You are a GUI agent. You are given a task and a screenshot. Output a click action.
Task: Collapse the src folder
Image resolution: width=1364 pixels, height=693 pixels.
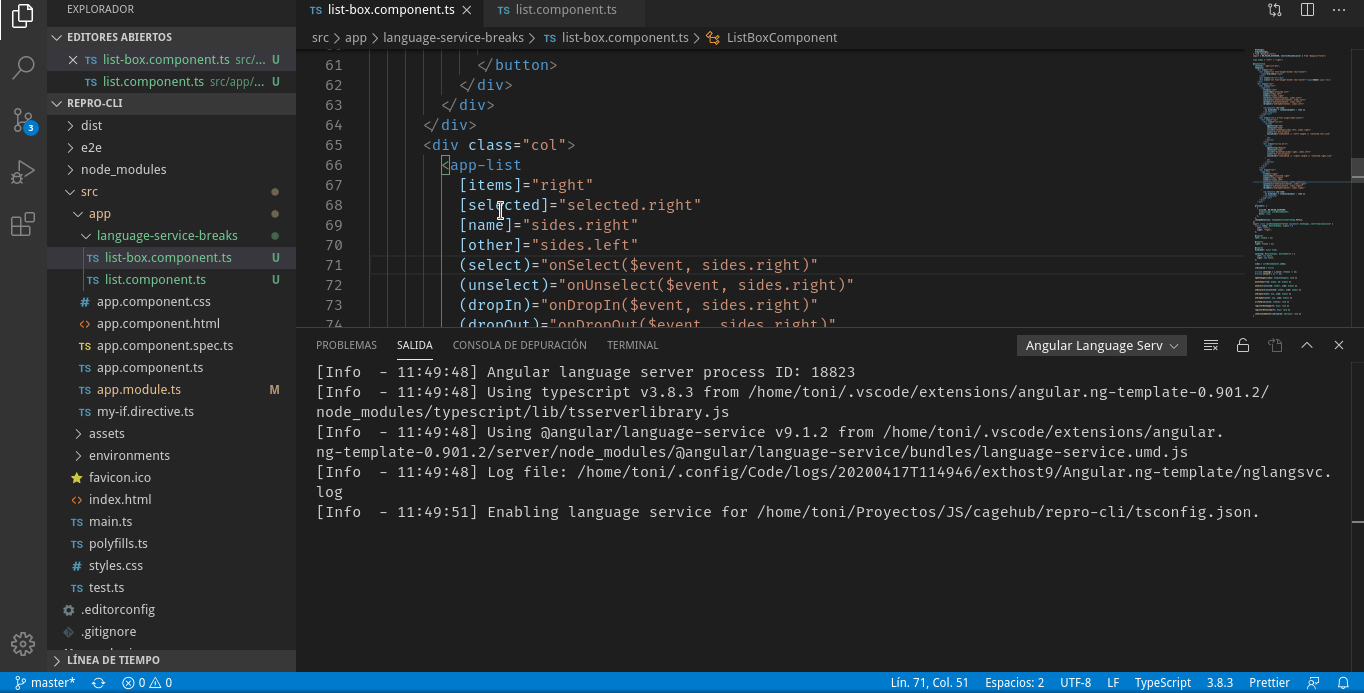(171, 192)
